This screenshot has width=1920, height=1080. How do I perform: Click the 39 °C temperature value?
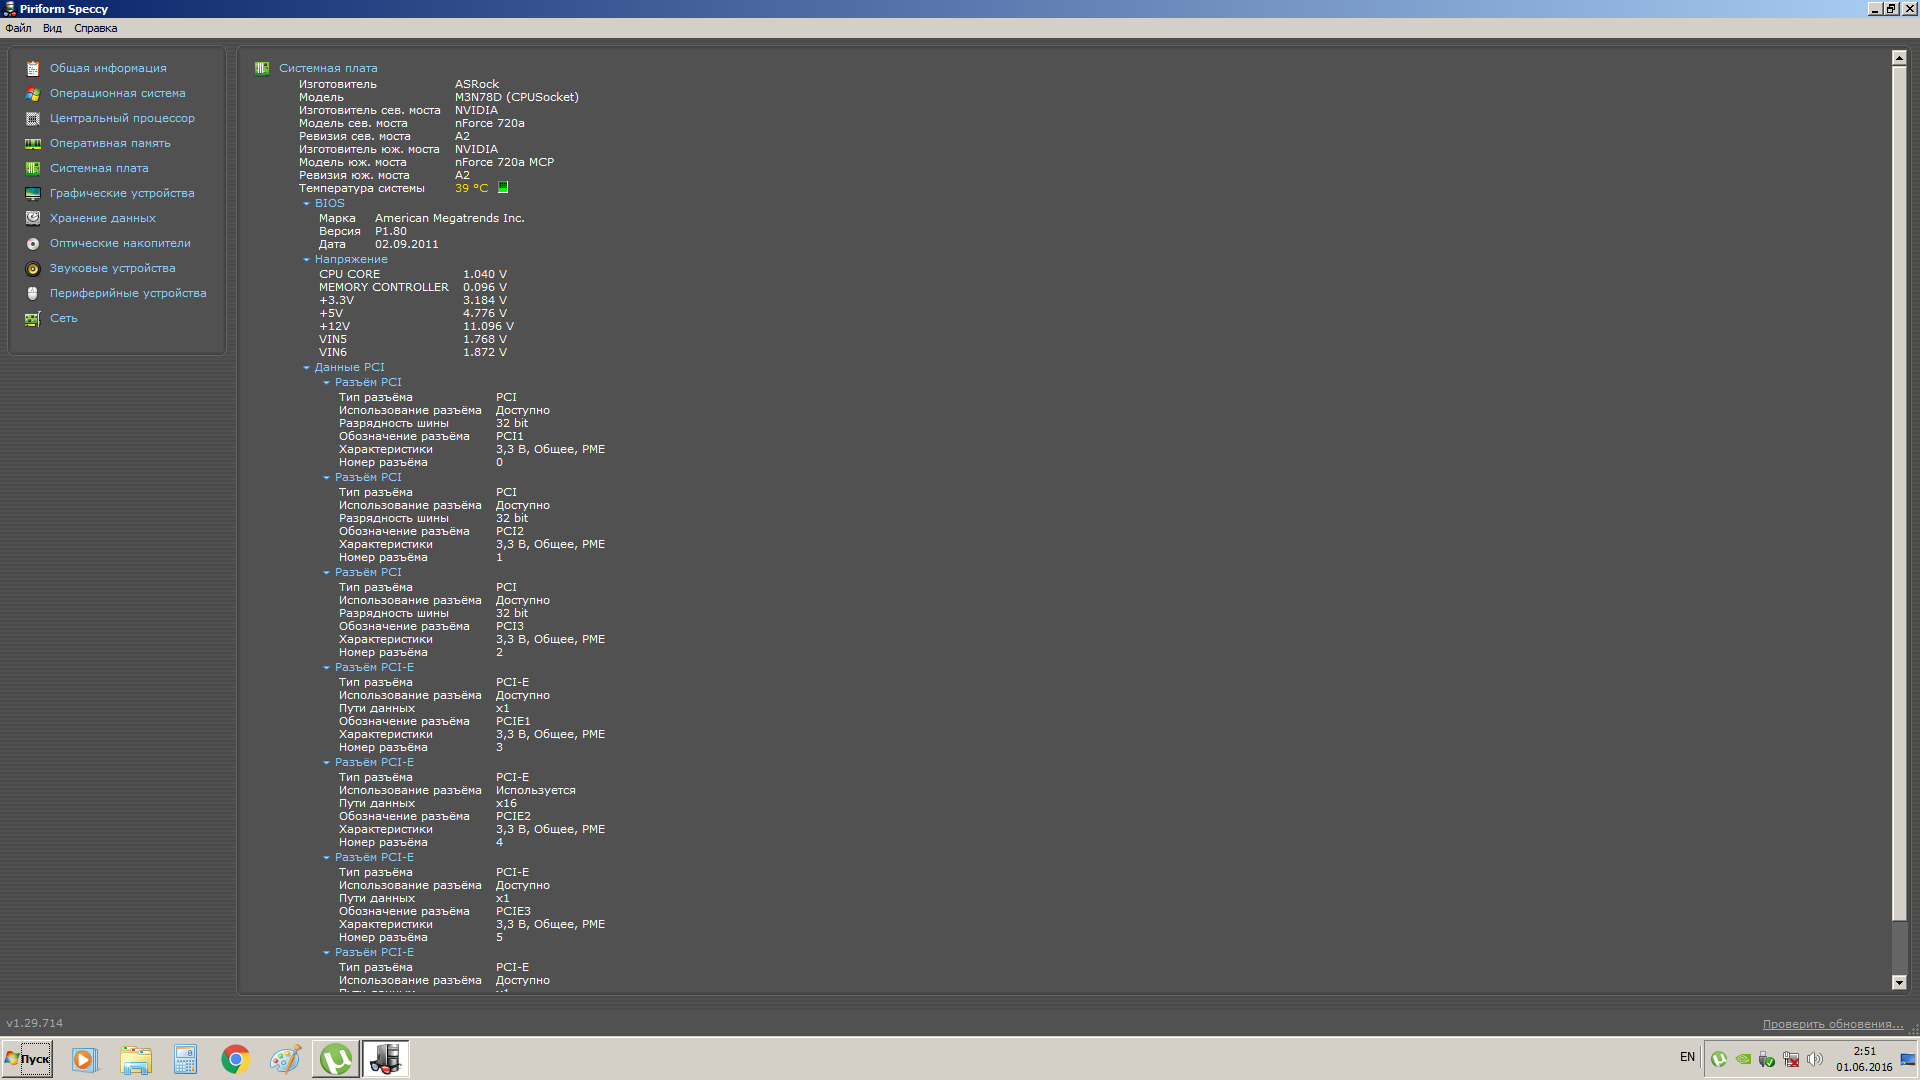click(x=471, y=188)
